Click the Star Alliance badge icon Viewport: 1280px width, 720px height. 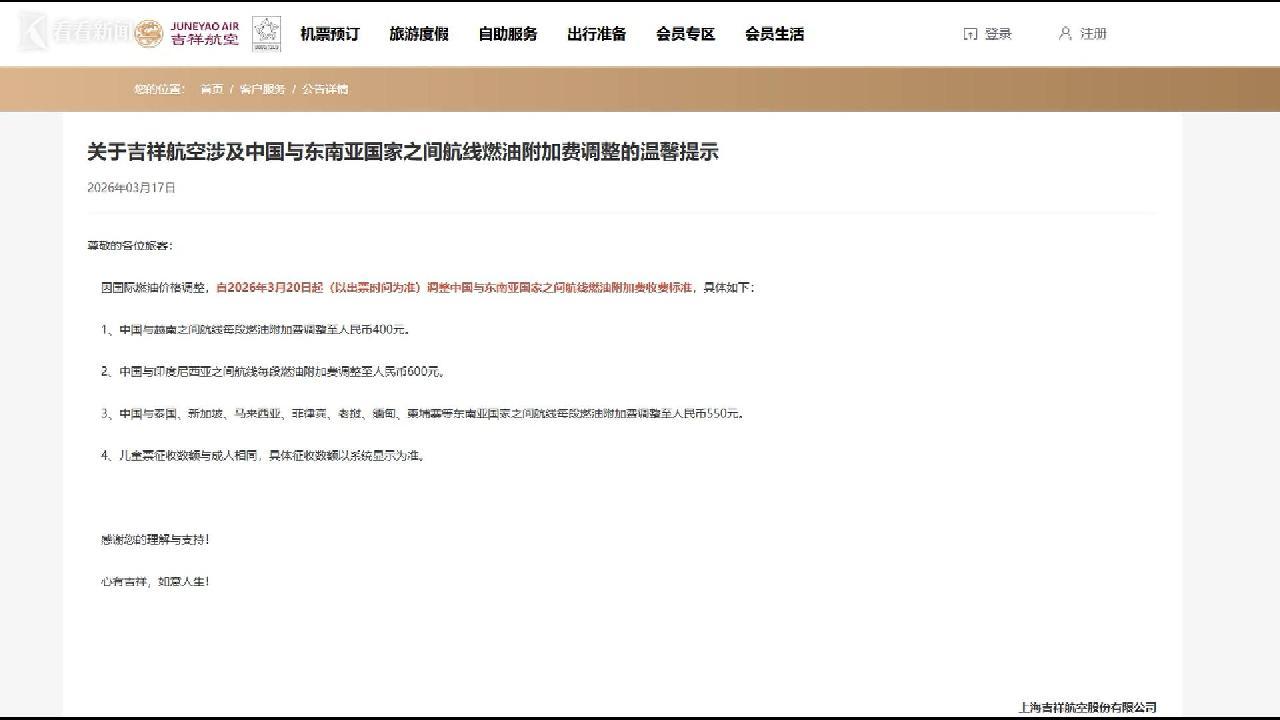pos(266,33)
